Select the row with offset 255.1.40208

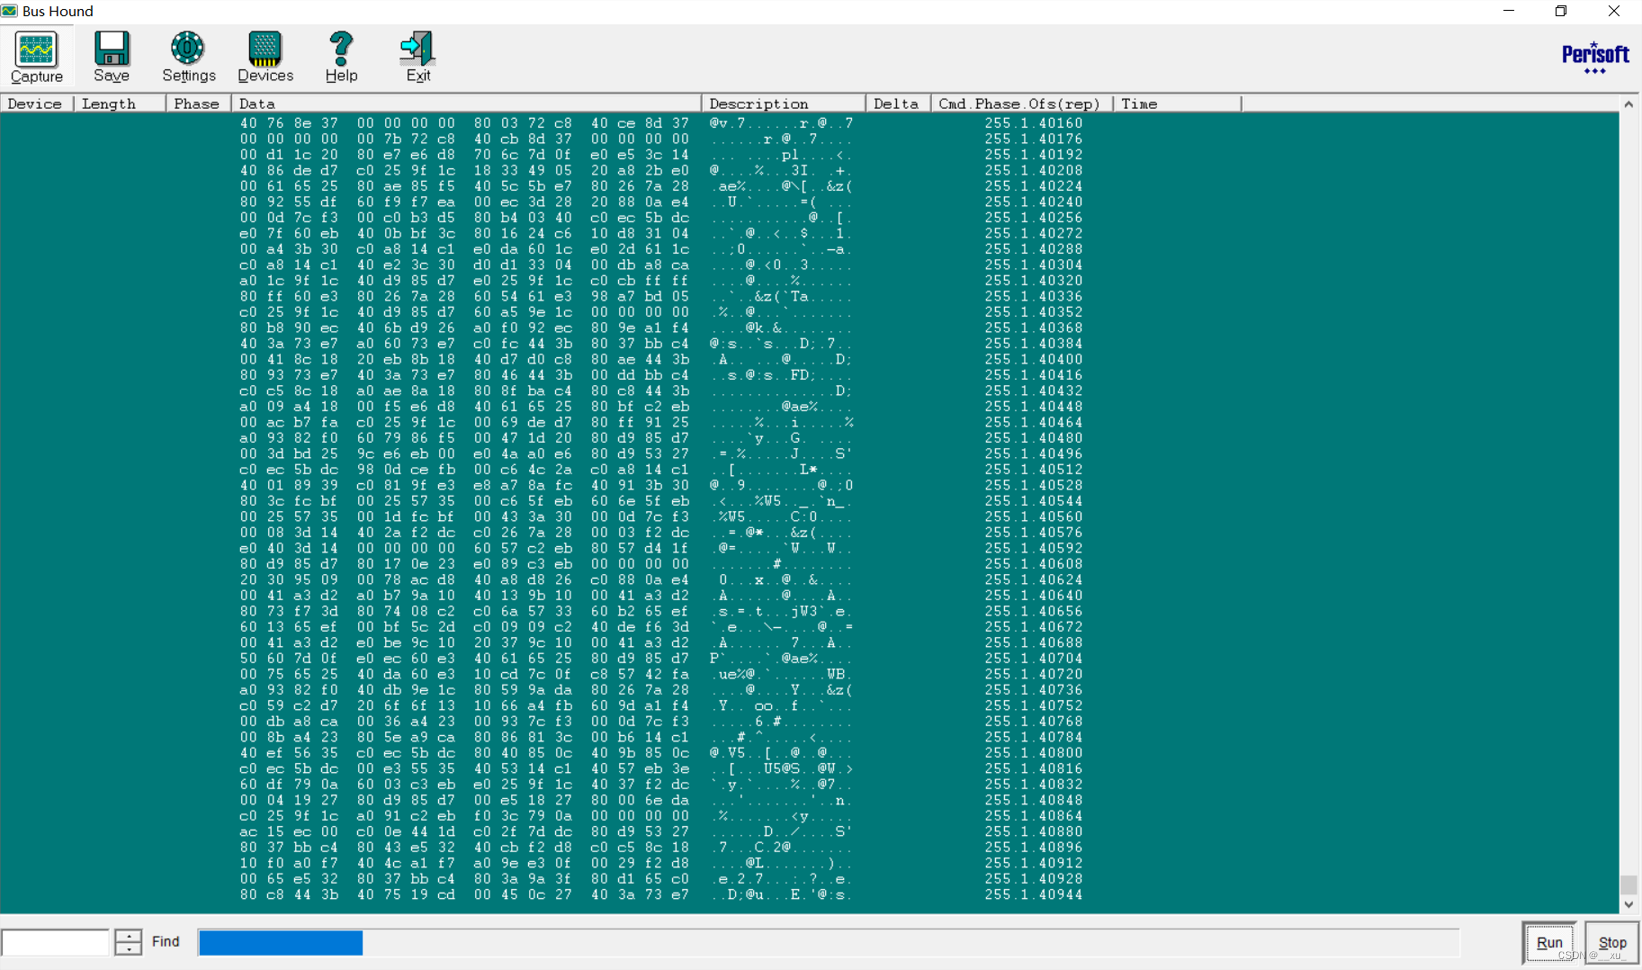(809, 170)
